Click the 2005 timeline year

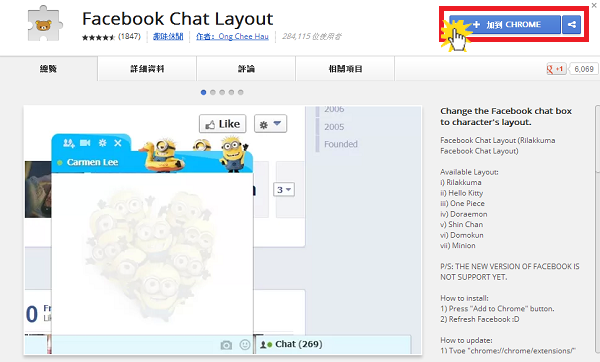click(334, 127)
